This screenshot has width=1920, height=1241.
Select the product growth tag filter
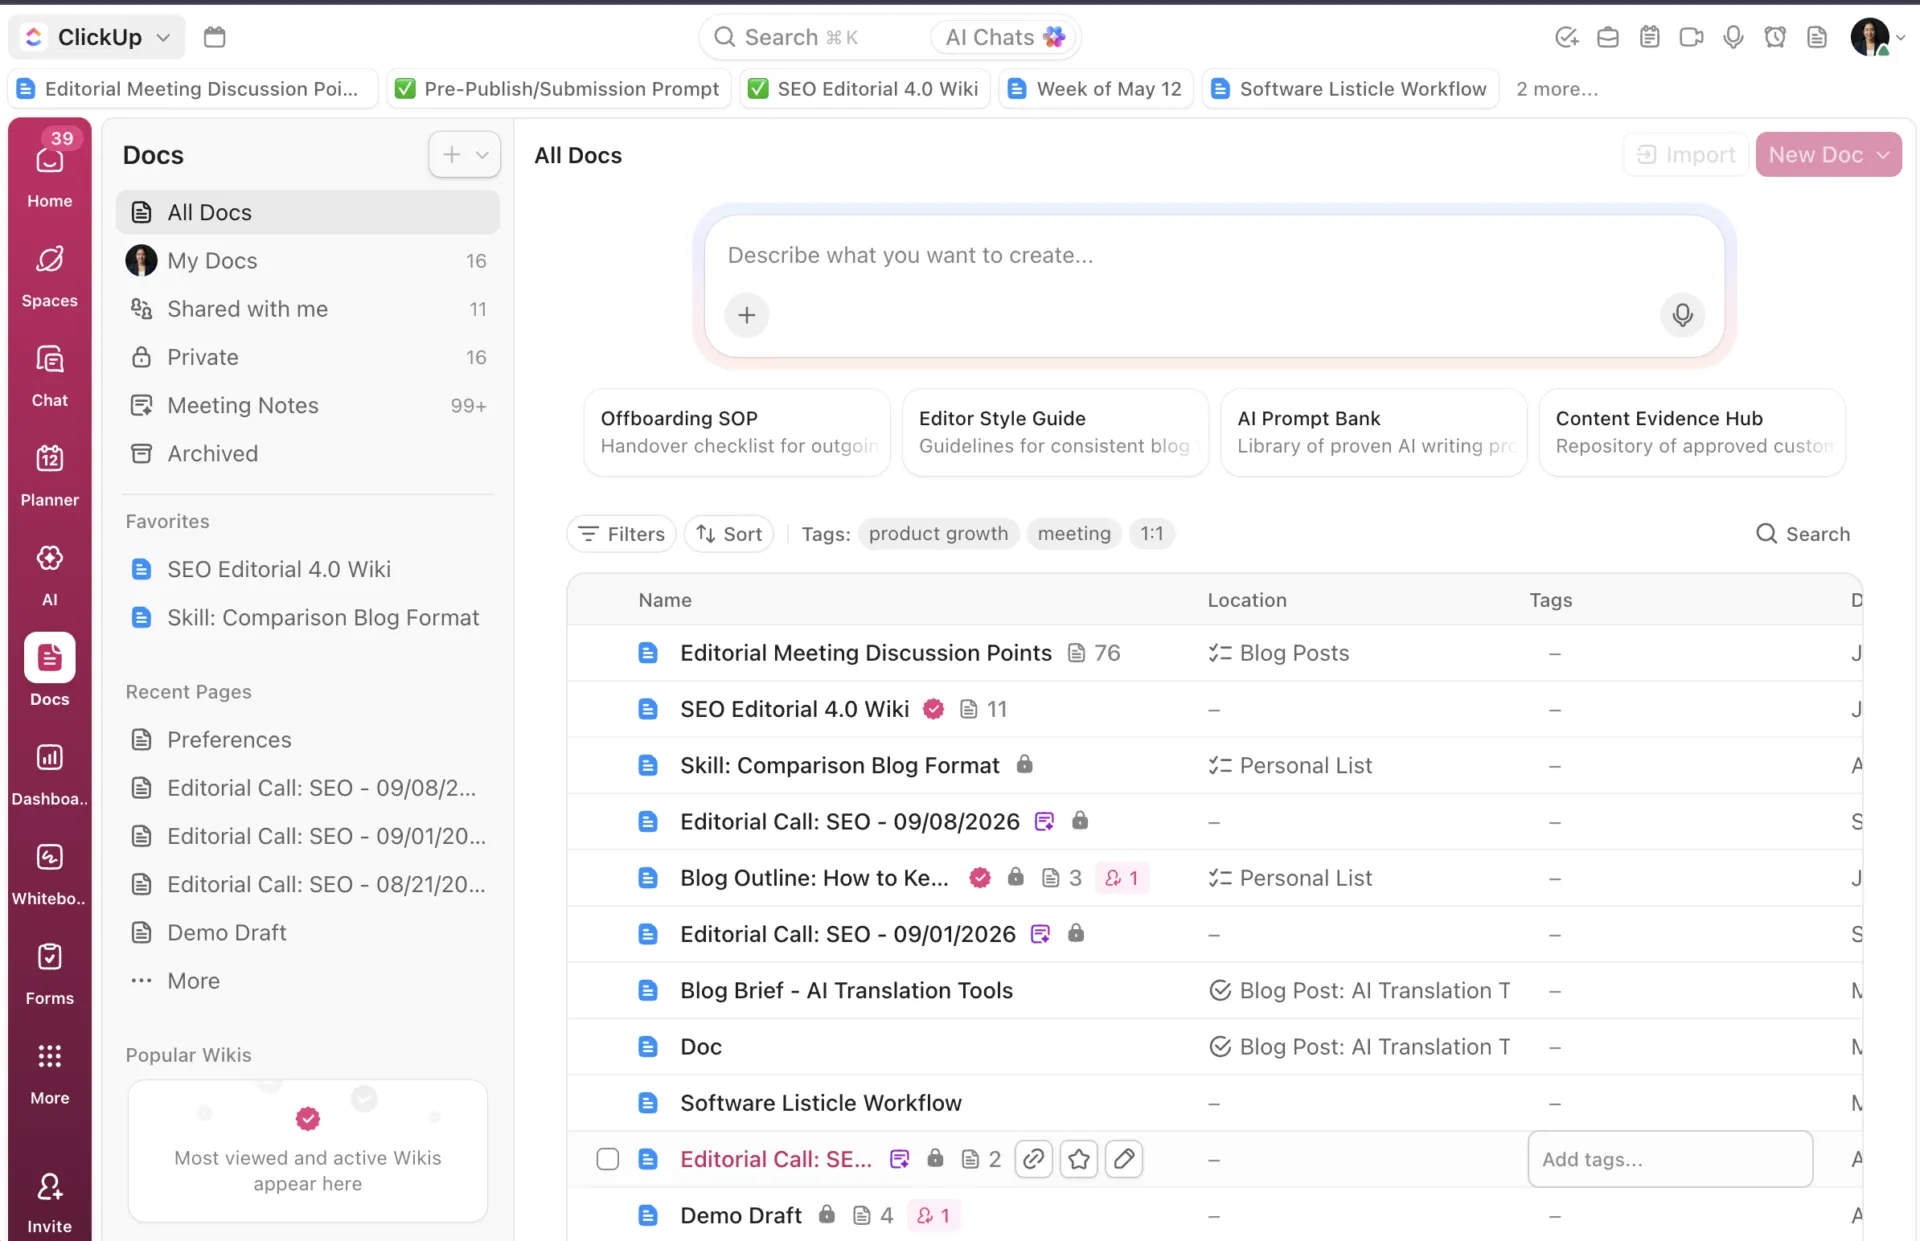tap(938, 534)
